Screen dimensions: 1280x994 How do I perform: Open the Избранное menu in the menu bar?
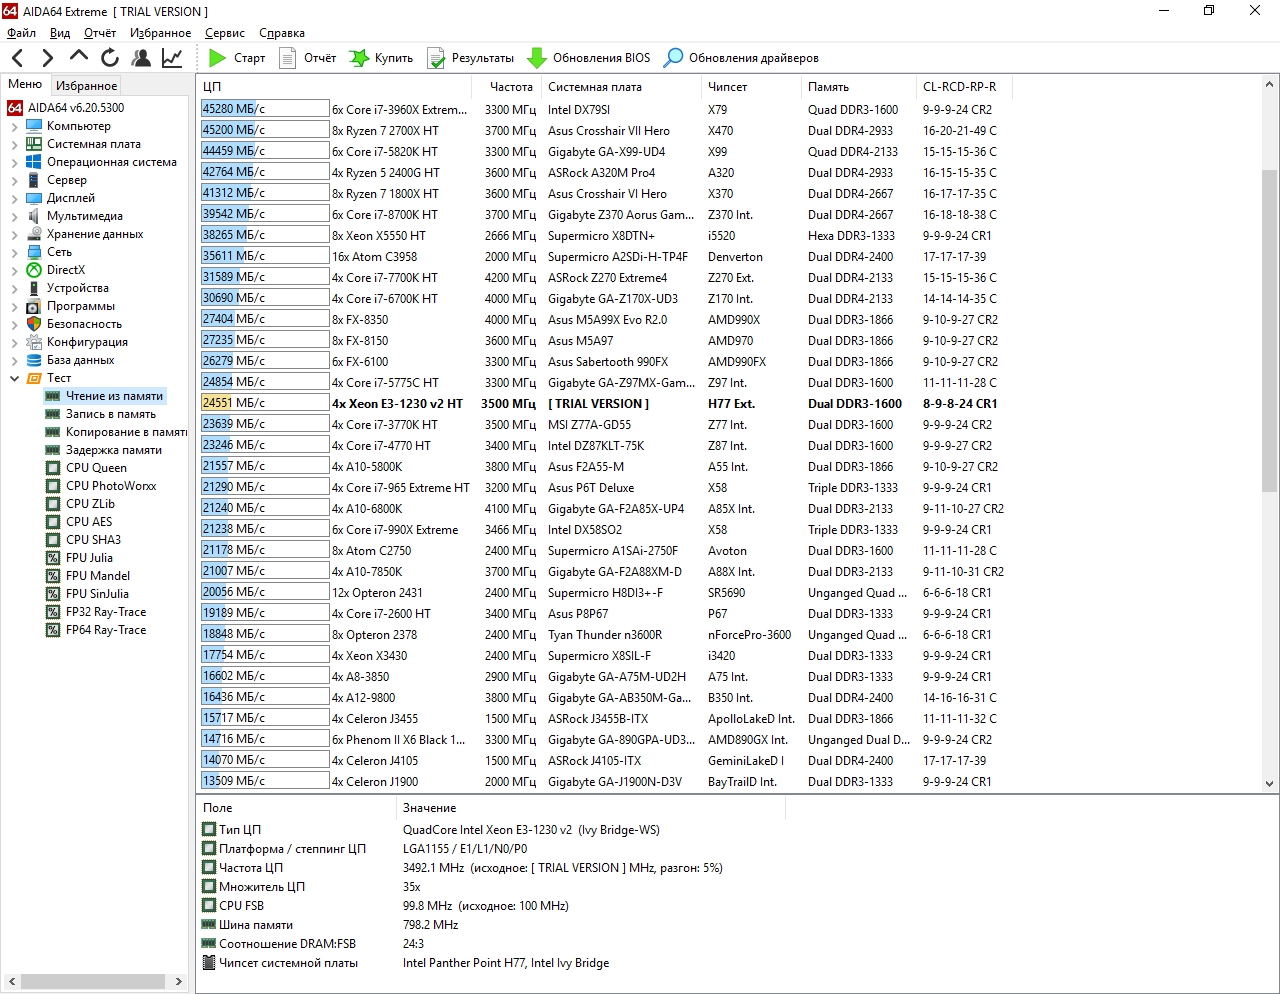[x=161, y=33]
